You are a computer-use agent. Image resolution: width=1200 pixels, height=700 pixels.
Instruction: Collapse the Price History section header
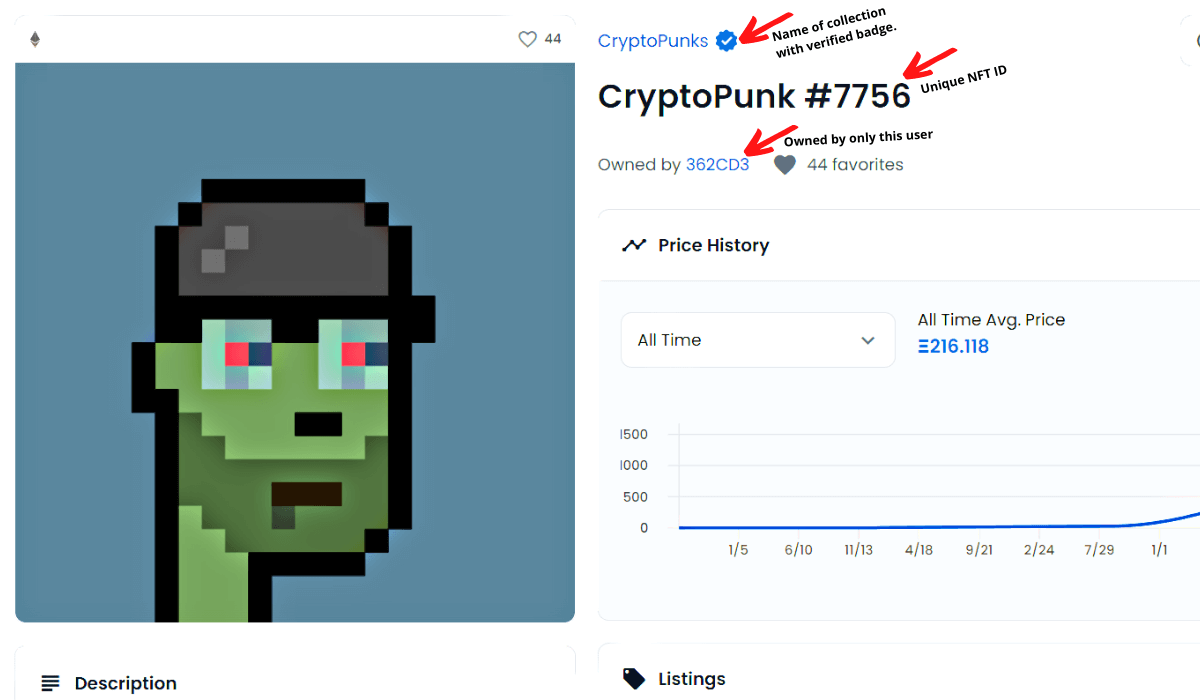click(898, 245)
